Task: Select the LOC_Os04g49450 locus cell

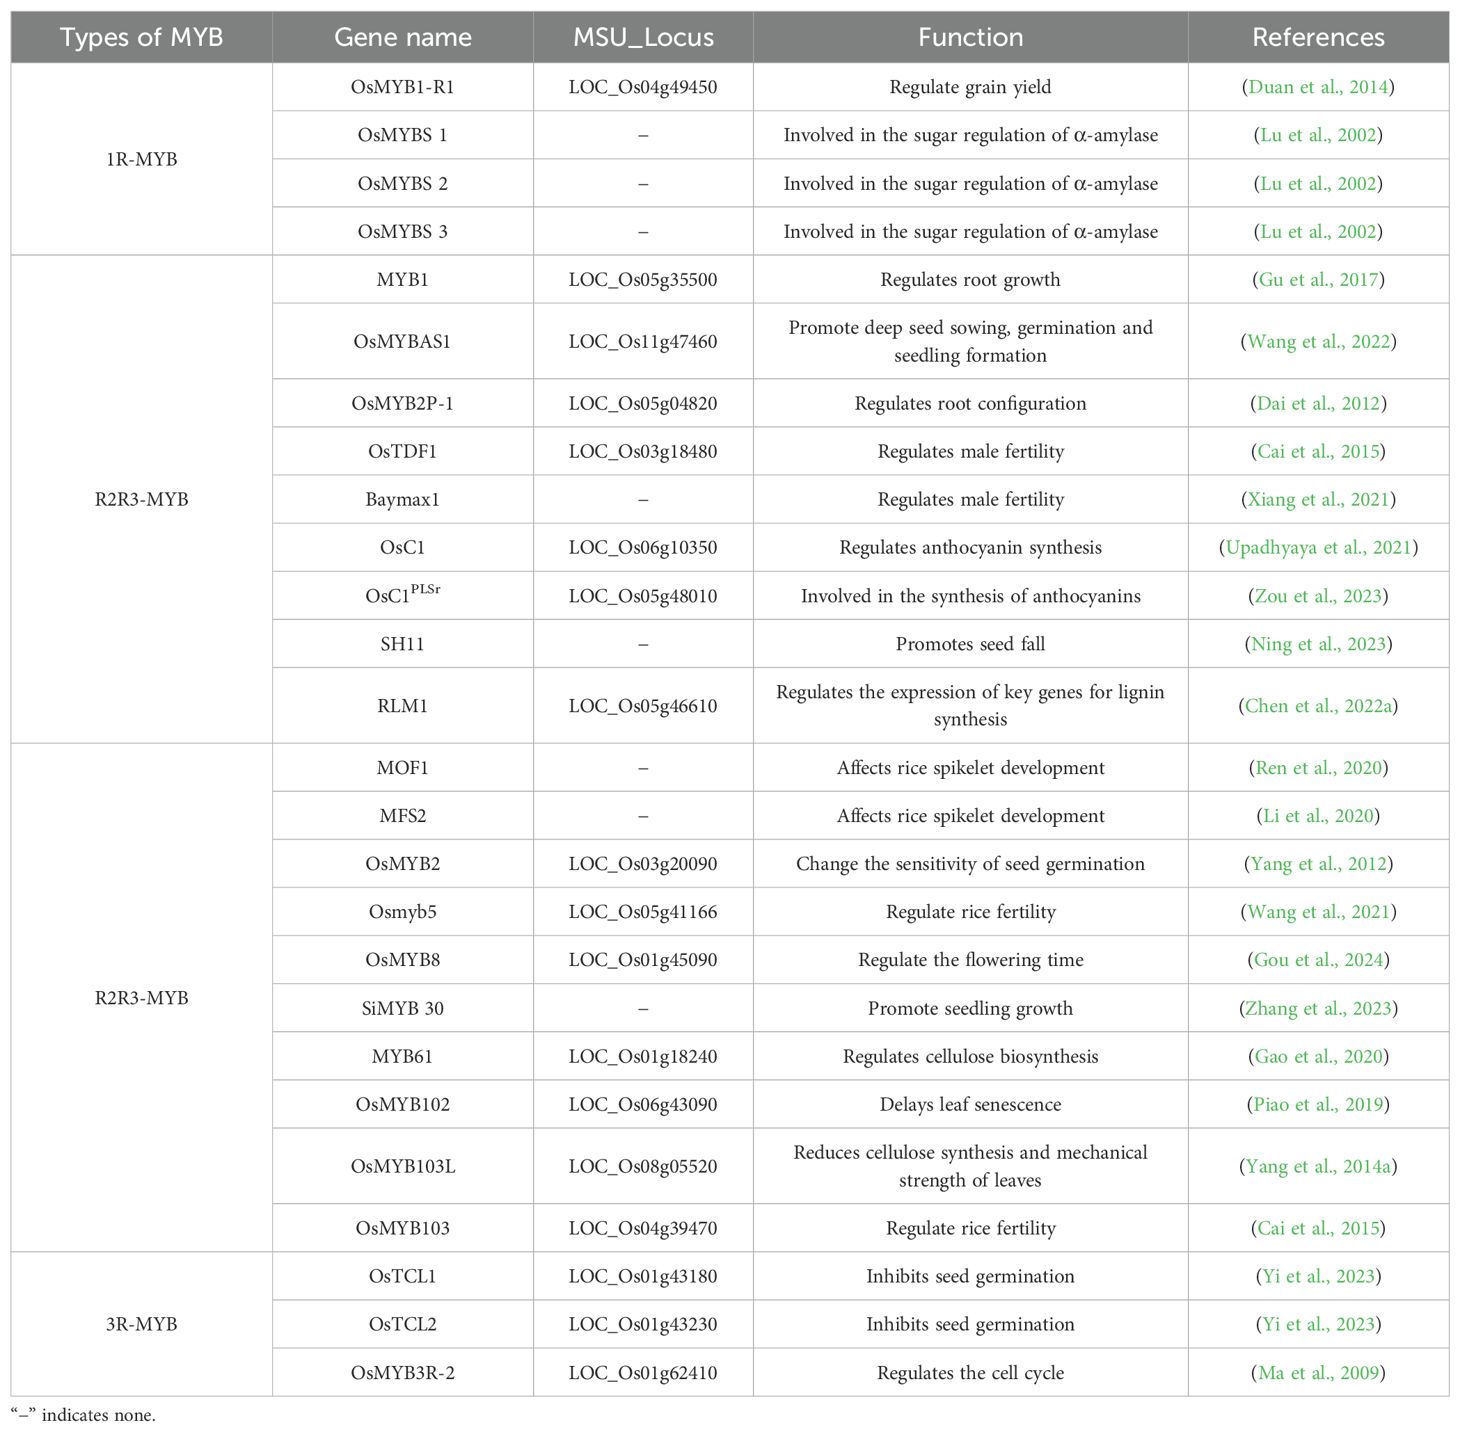Action: [x=643, y=87]
